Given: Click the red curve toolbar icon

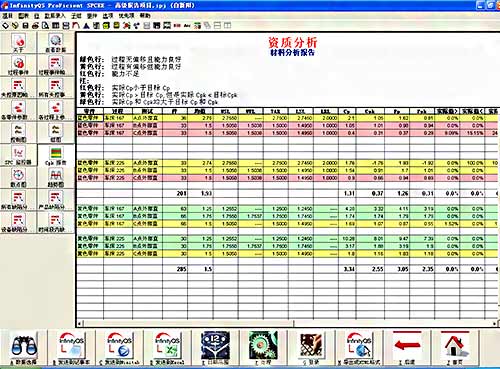Looking at the screenshot, I should 76,25.
